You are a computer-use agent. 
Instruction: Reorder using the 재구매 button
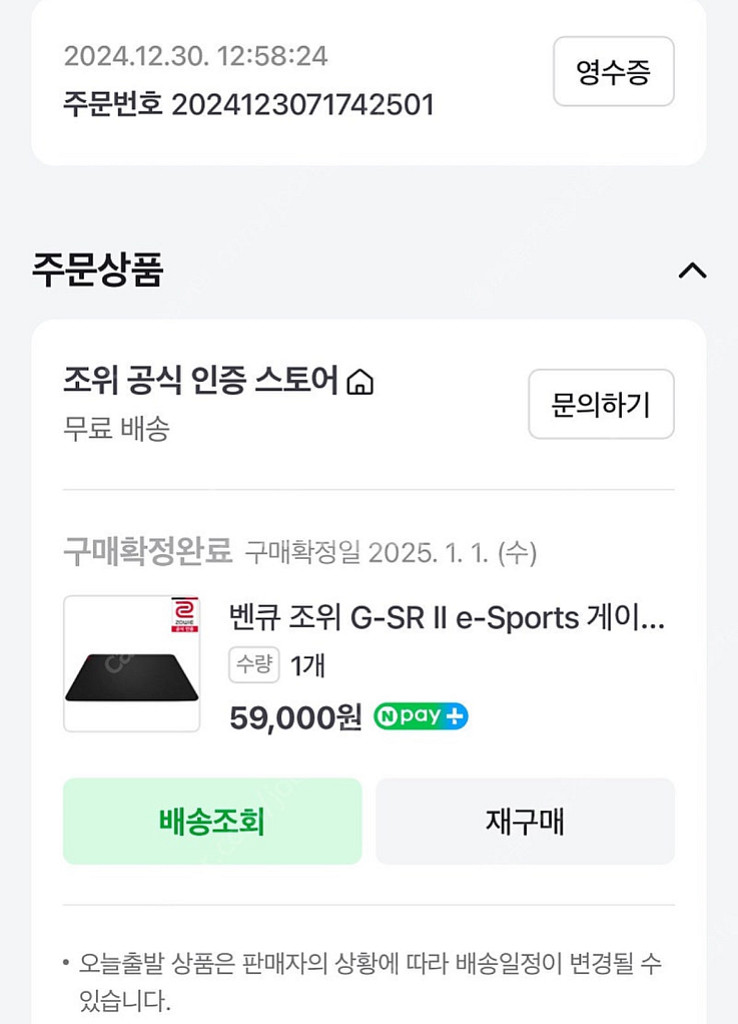[x=525, y=821]
